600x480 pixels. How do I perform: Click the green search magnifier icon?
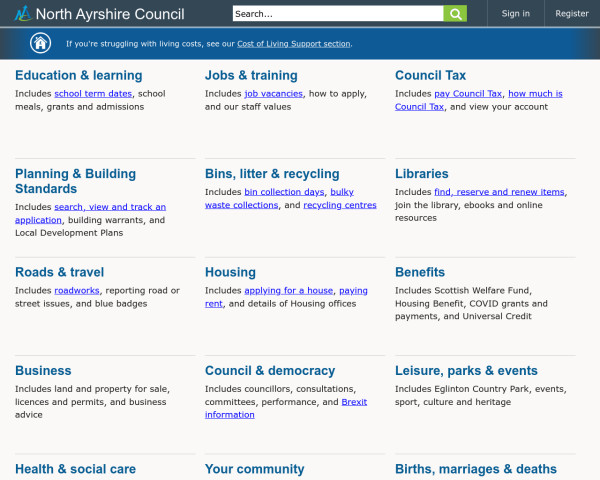point(455,14)
